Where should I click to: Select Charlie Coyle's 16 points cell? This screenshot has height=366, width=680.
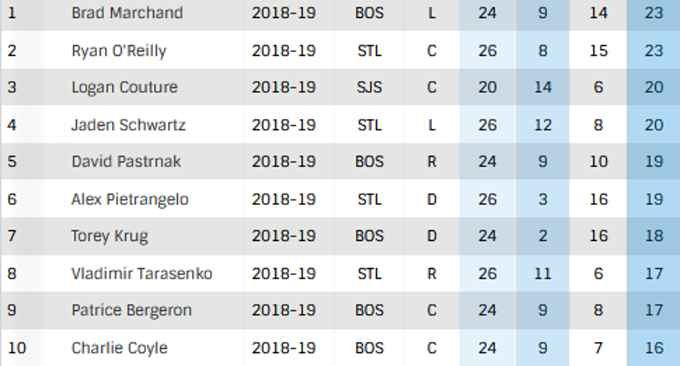click(654, 348)
